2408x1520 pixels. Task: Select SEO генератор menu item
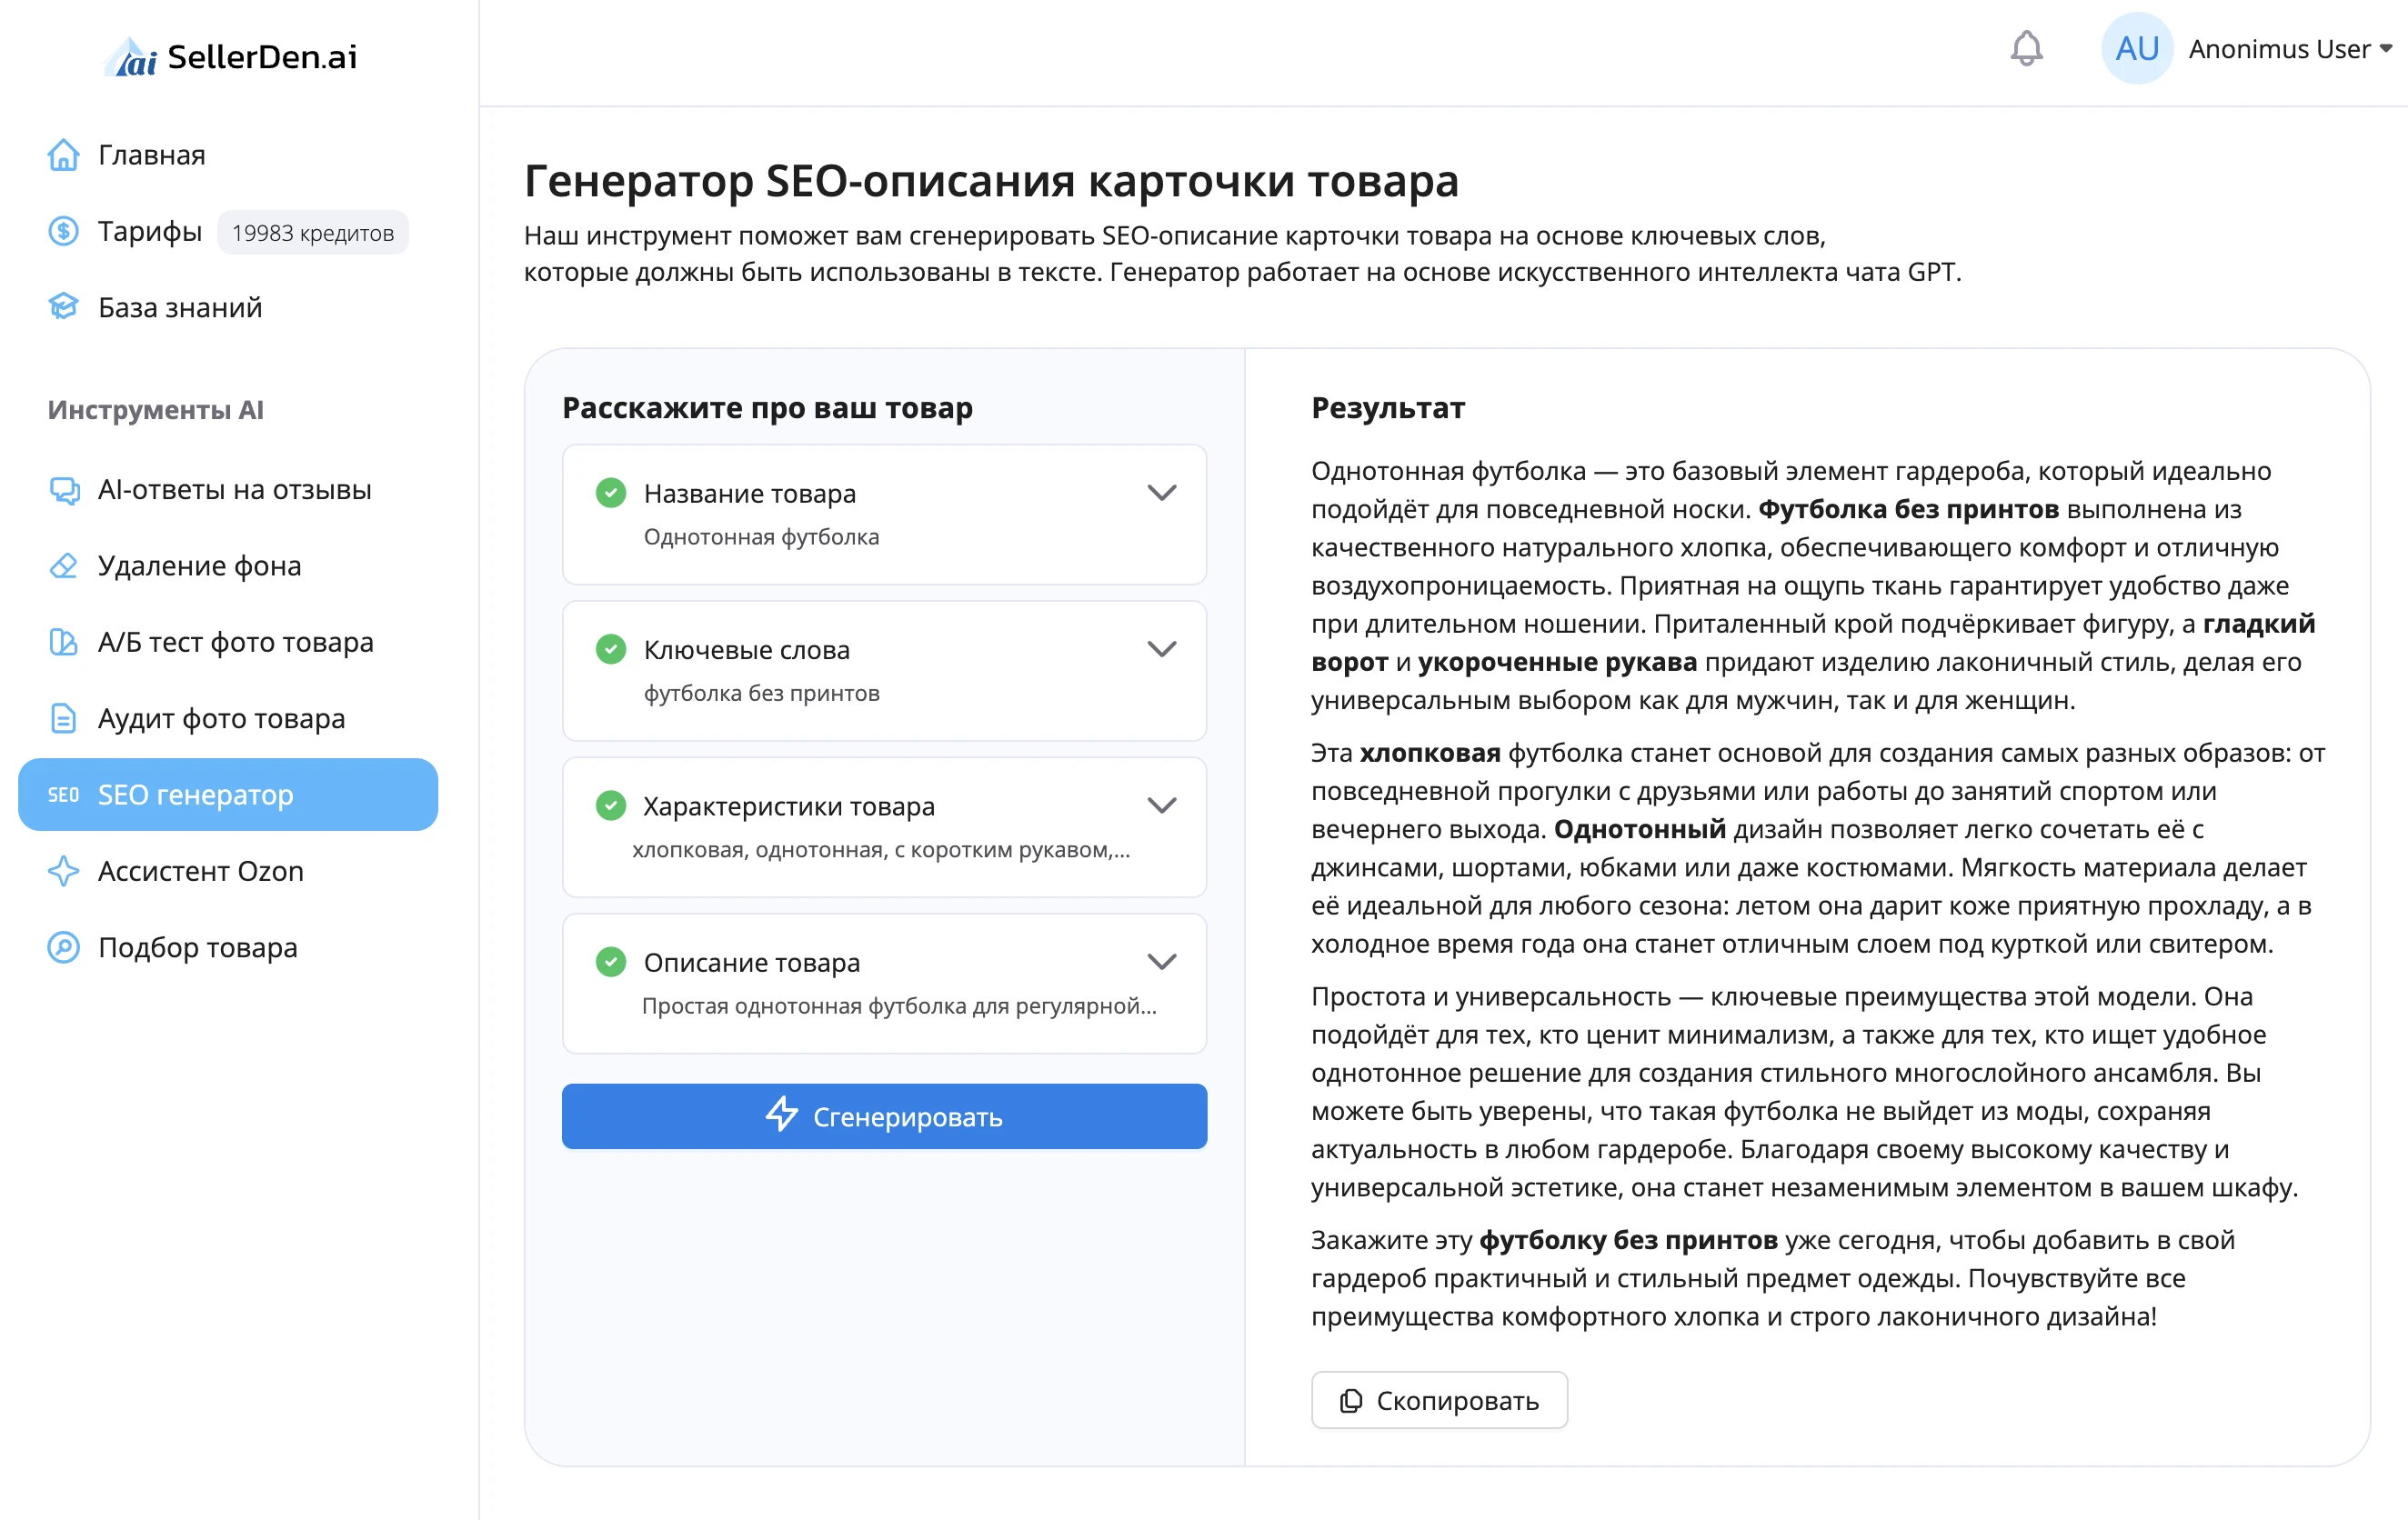click(228, 795)
